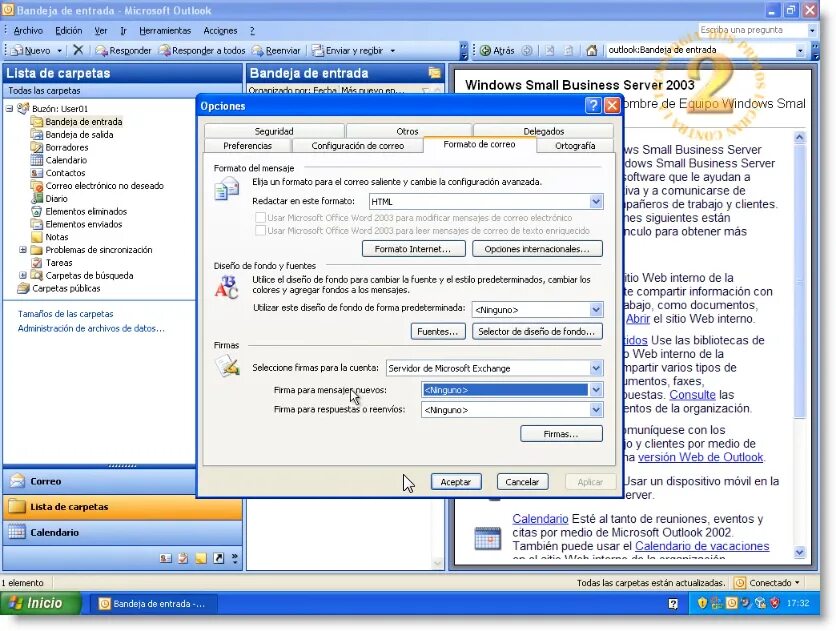This screenshot has width=836, height=631.
Task: Click the Delete X toolbar icon
Action: [x=78, y=50]
